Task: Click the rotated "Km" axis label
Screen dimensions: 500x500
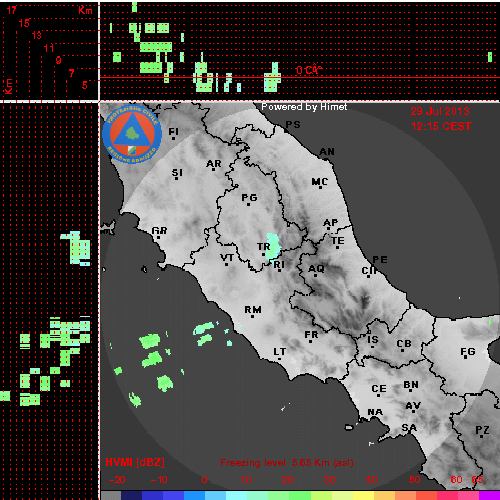Action: tap(9, 86)
